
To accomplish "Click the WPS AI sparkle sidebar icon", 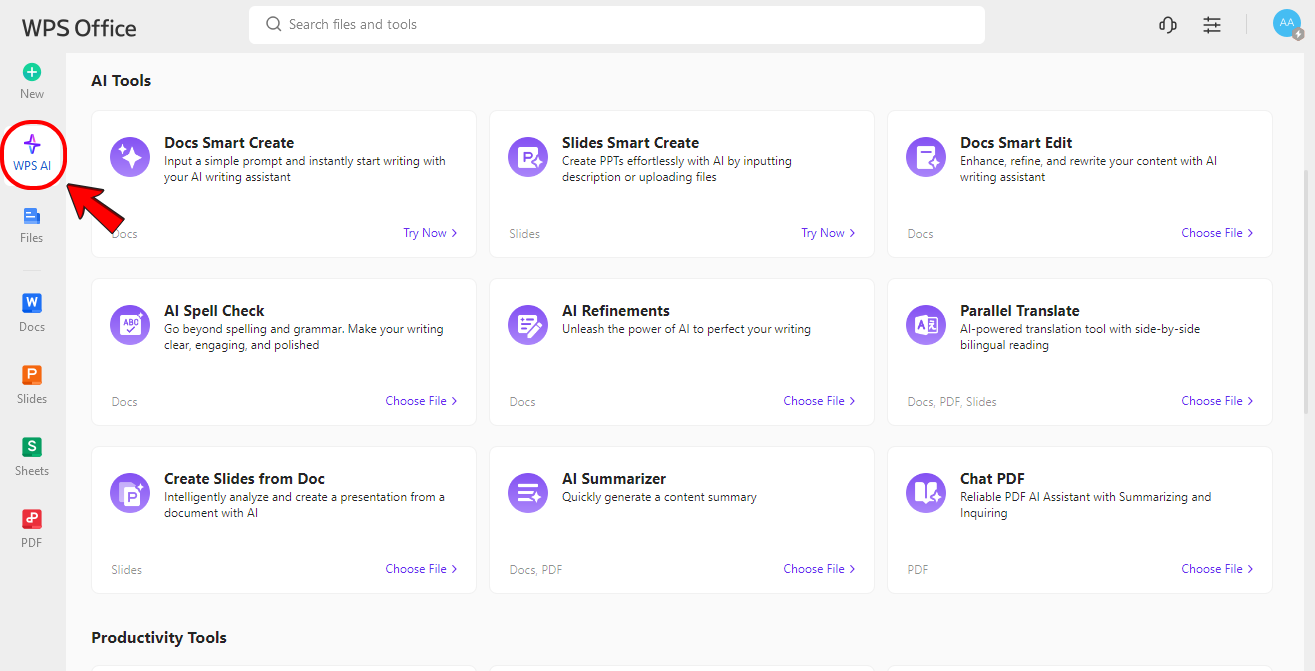I will tap(32, 145).
